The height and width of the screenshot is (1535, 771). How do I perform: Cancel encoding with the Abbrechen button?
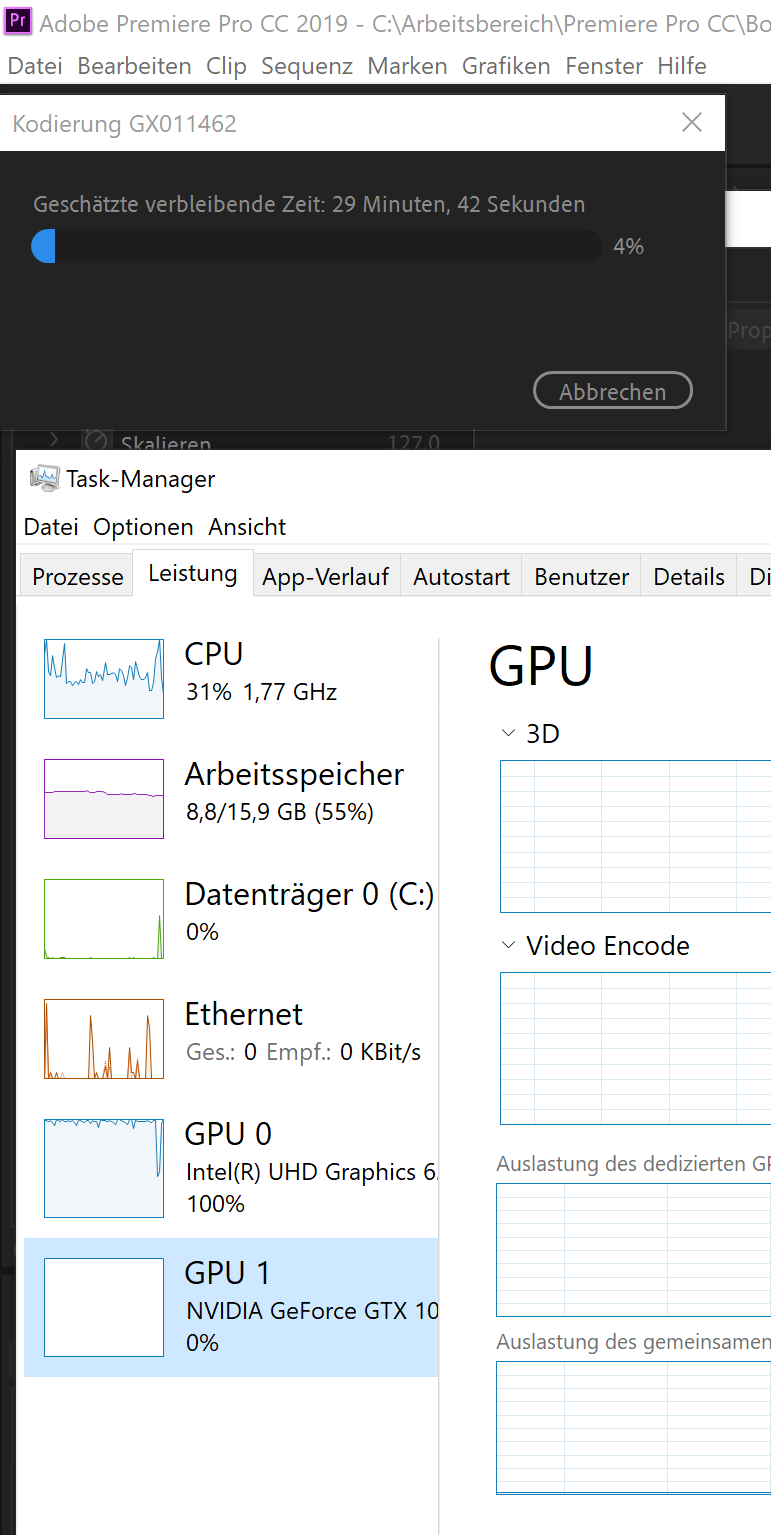613,391
